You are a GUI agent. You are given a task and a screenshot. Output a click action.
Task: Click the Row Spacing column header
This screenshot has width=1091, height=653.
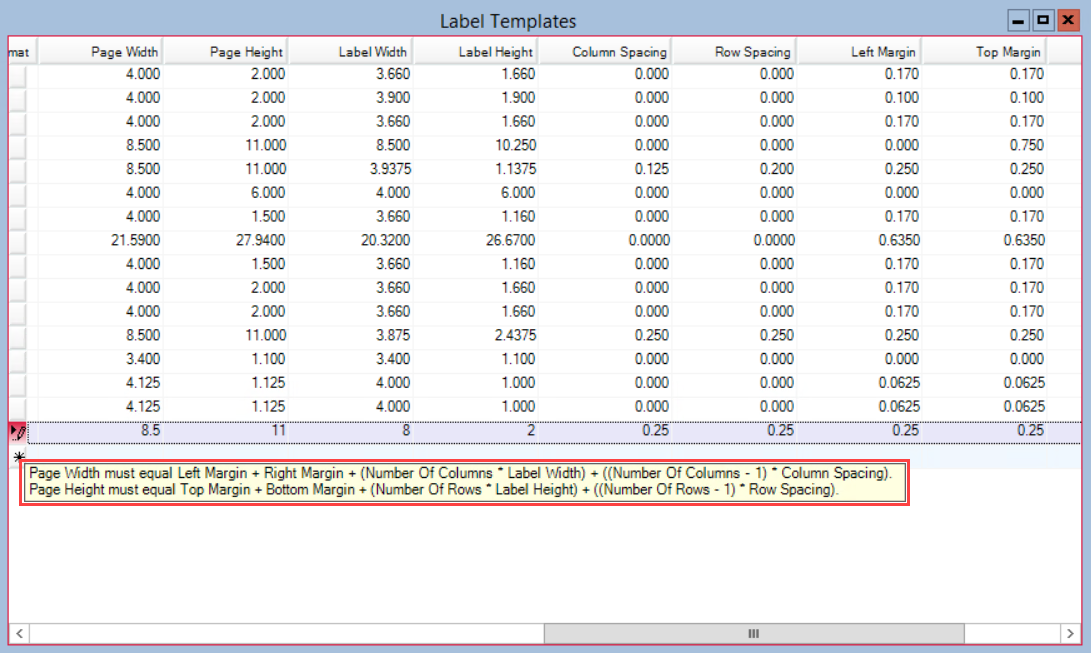pyautogui.click(x=734, y=51)
